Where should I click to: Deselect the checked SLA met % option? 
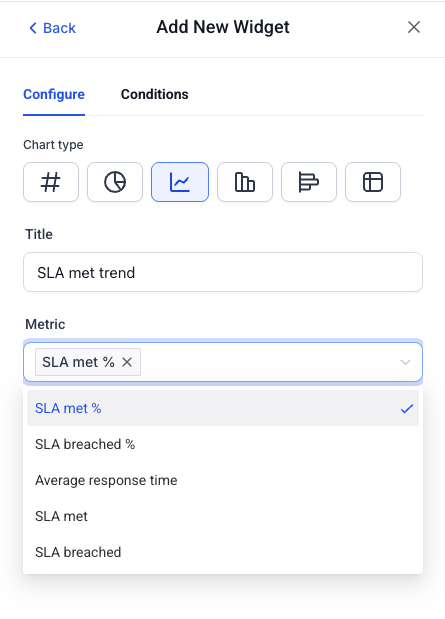pyautogui.click(x=223, y=408)
